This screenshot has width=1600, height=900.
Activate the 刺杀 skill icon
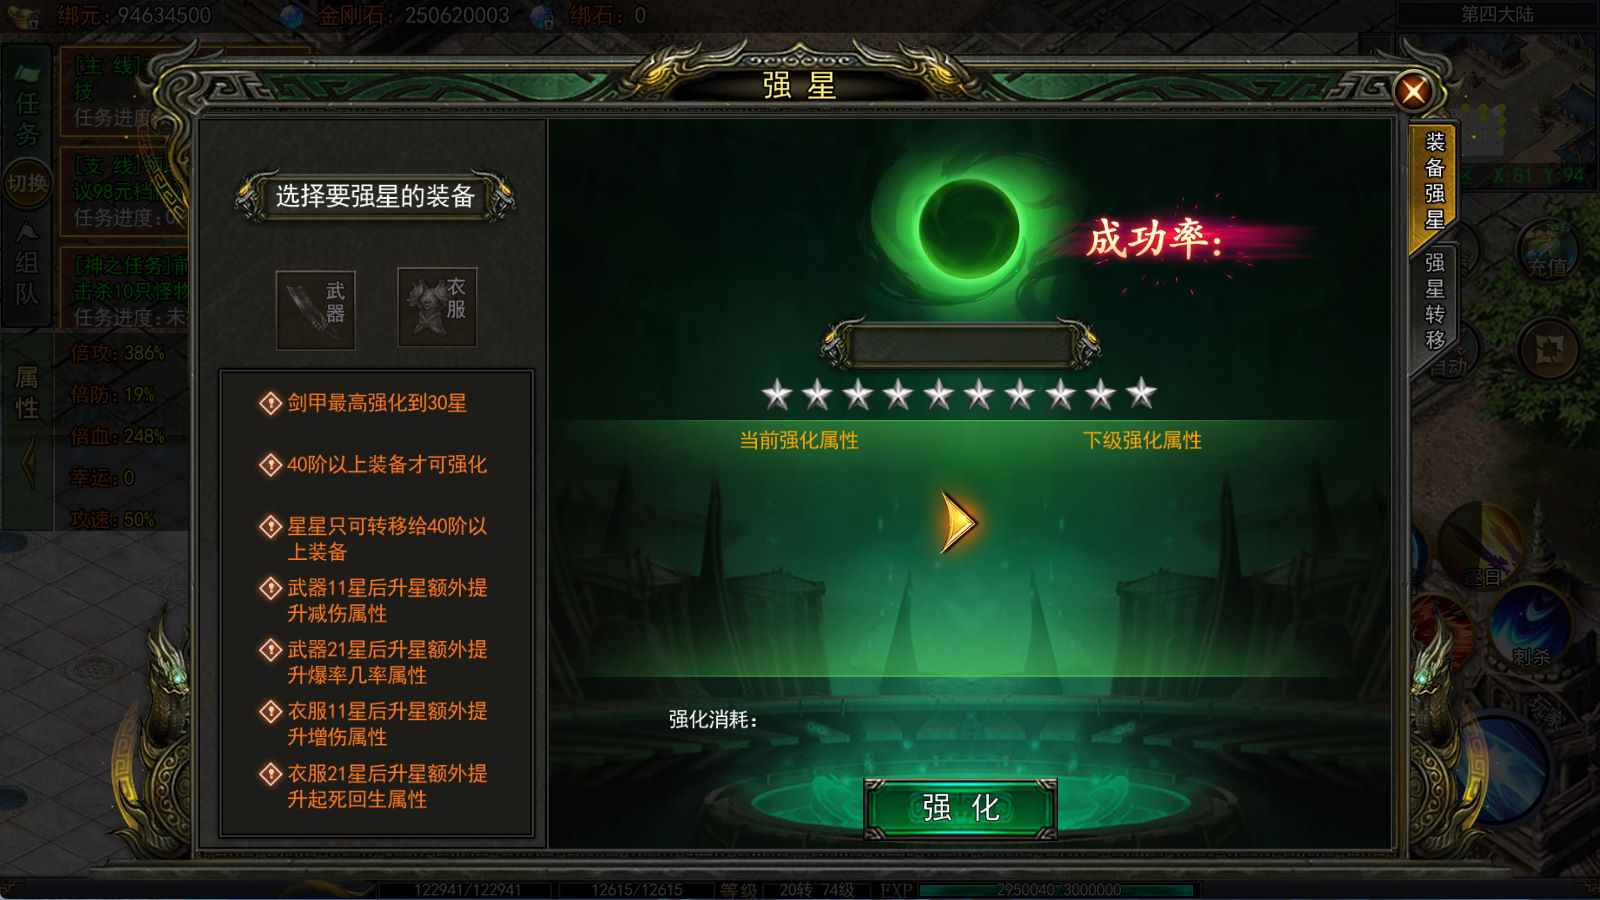pos(1531,626)
